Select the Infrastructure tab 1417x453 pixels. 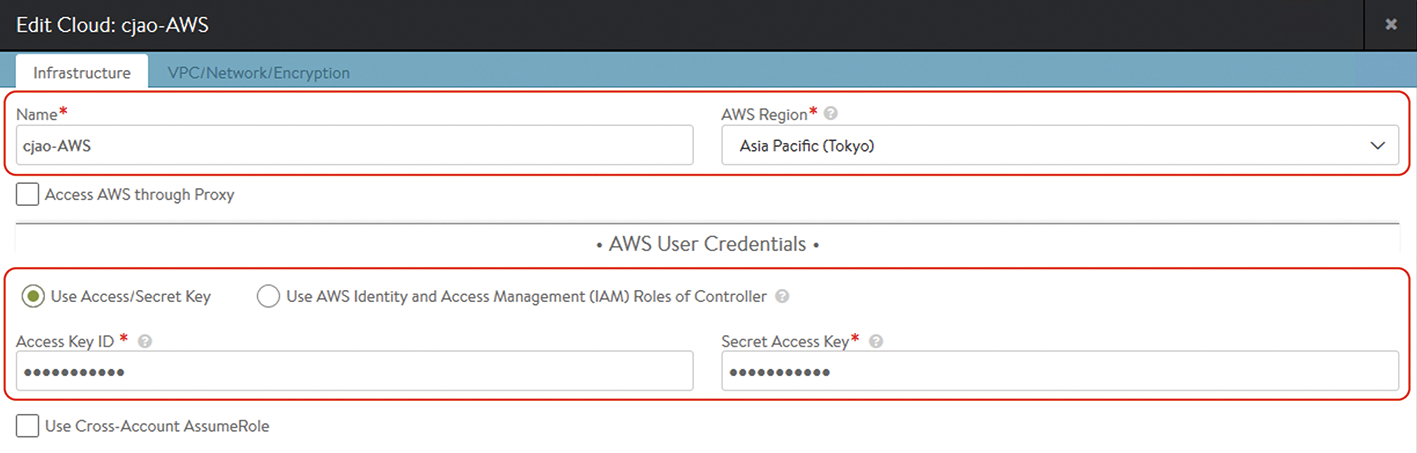[x=82, y=73]
